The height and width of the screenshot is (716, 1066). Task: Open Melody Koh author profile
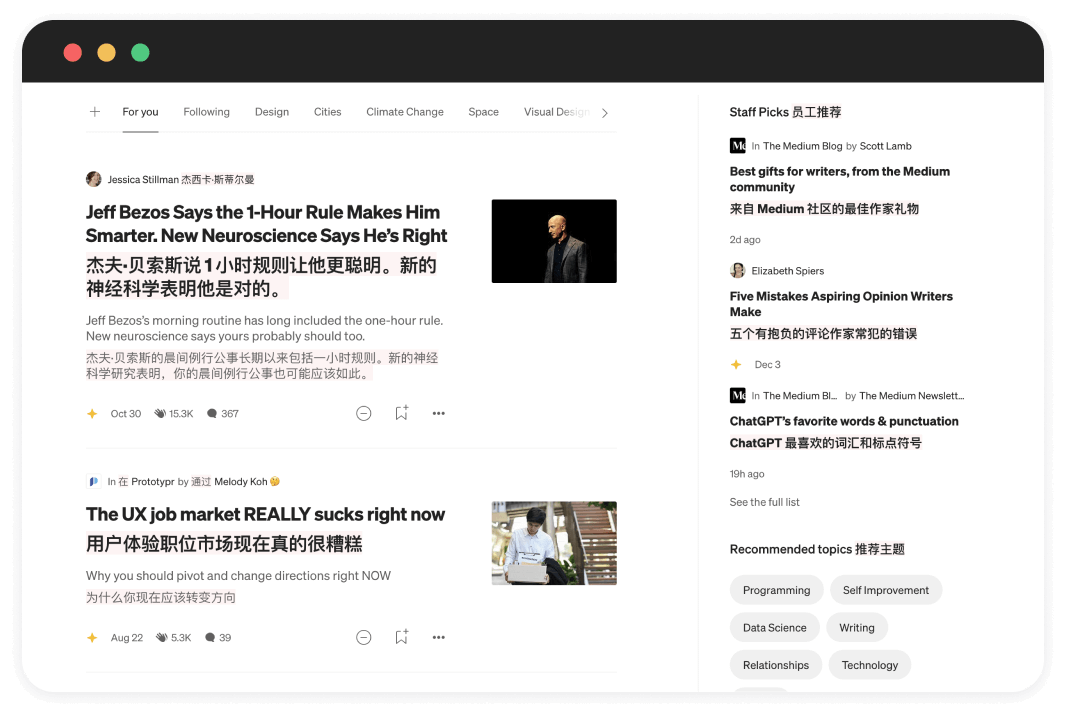point(241,481)
